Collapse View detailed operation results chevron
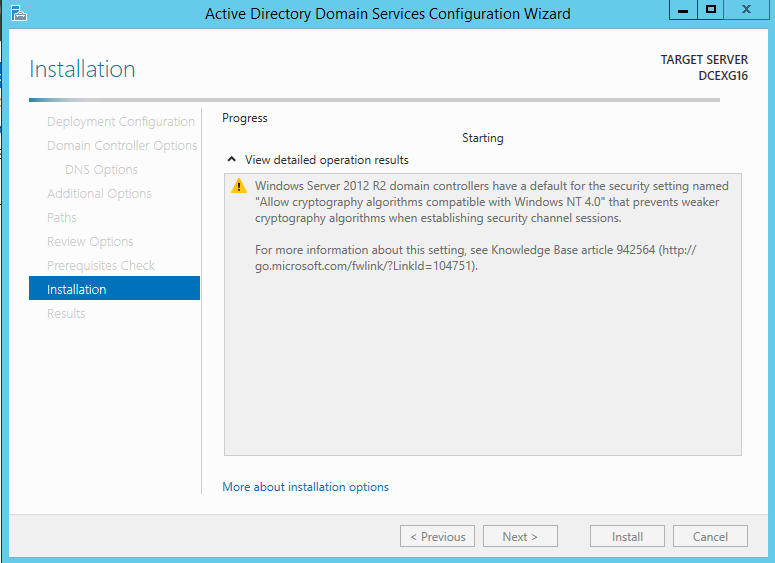The height and width of the screenshot is (563, 775). point(231,159)
